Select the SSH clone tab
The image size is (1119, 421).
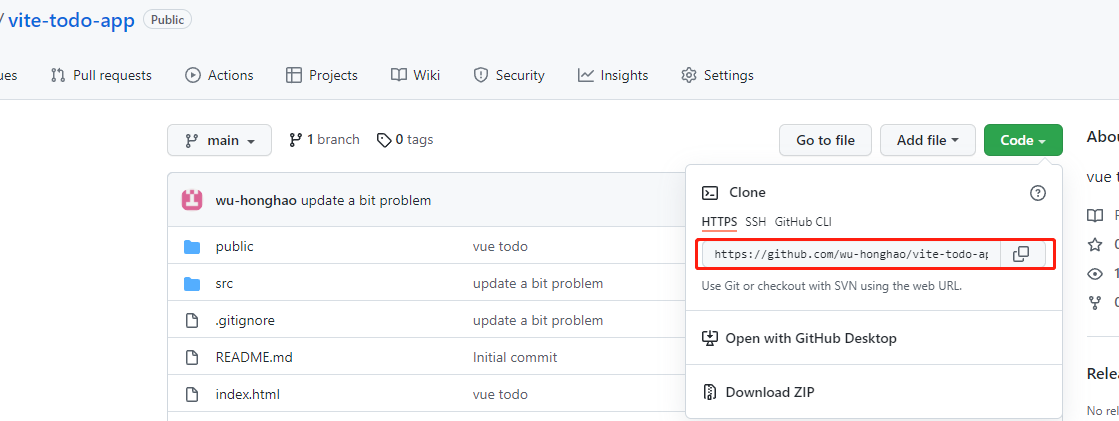756,222
